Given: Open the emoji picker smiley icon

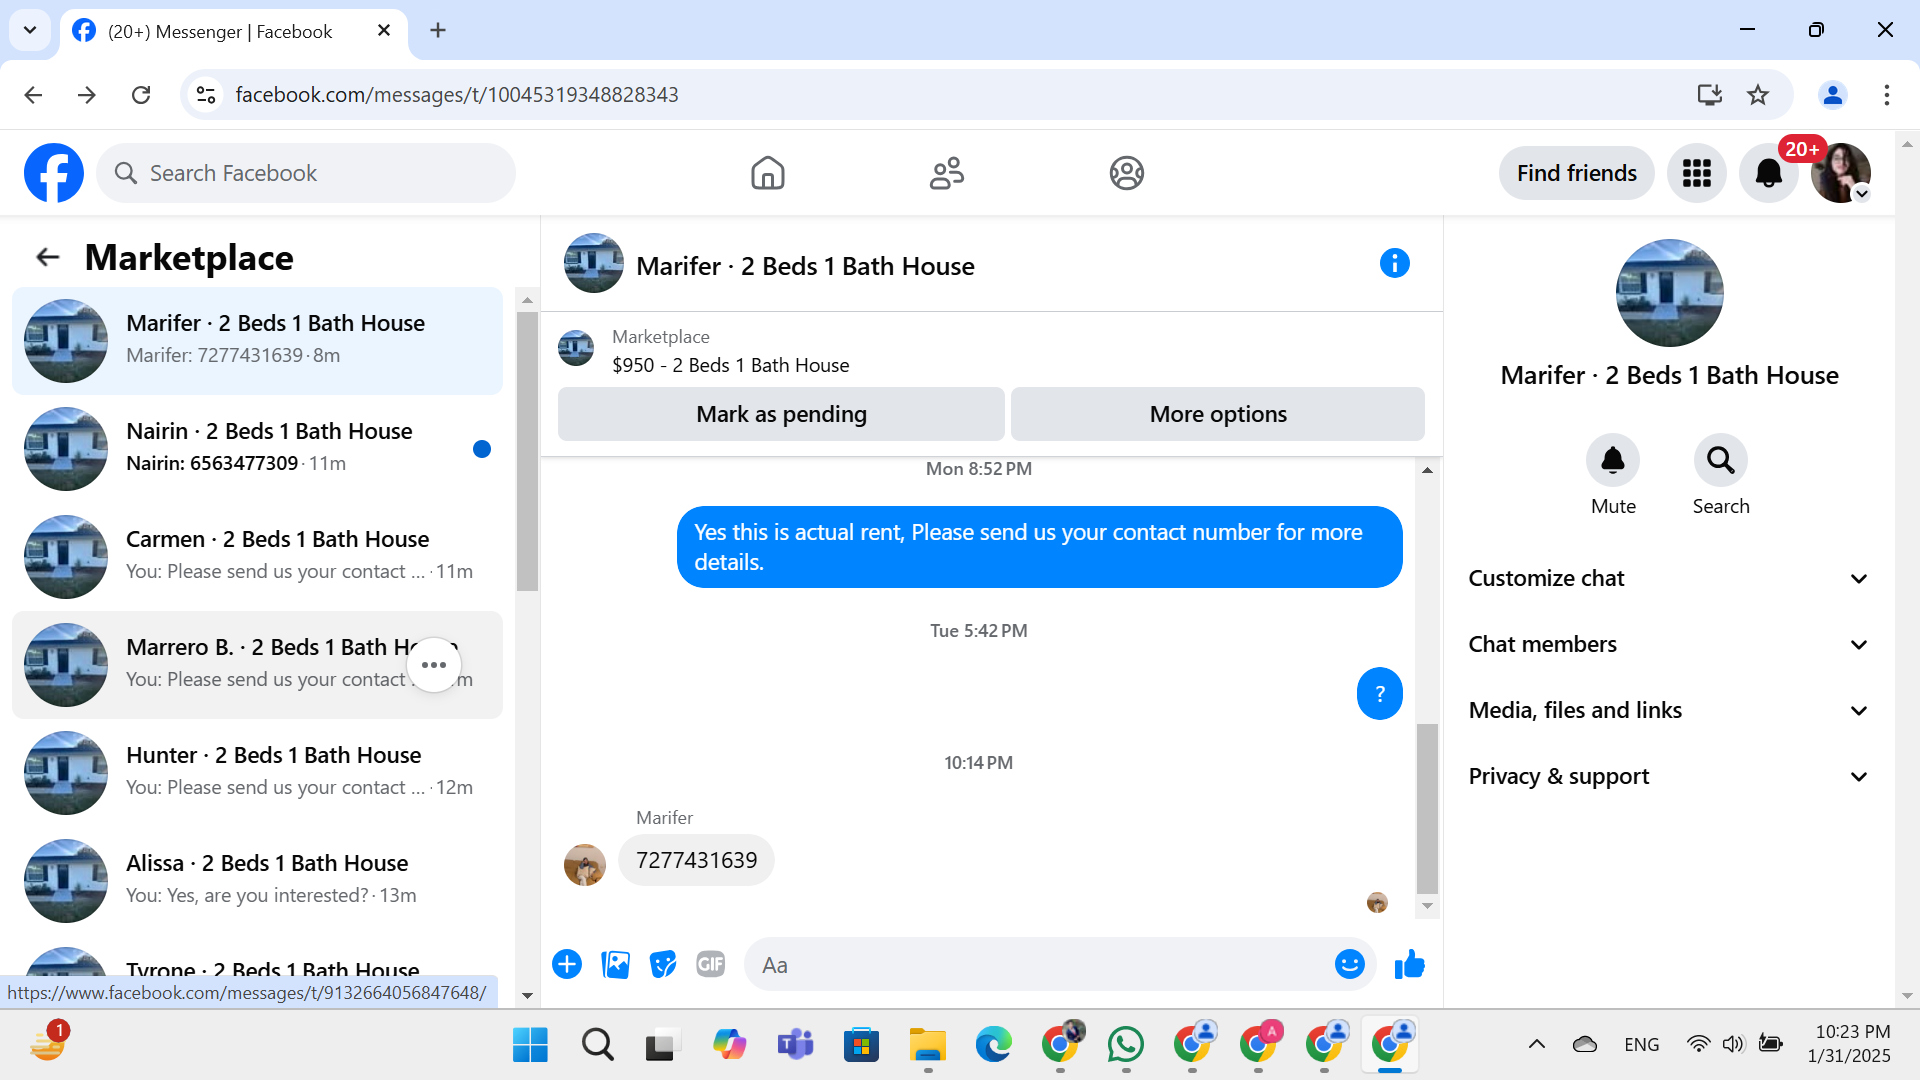Looking at the screenshot, I should [x=1350, y=964].
